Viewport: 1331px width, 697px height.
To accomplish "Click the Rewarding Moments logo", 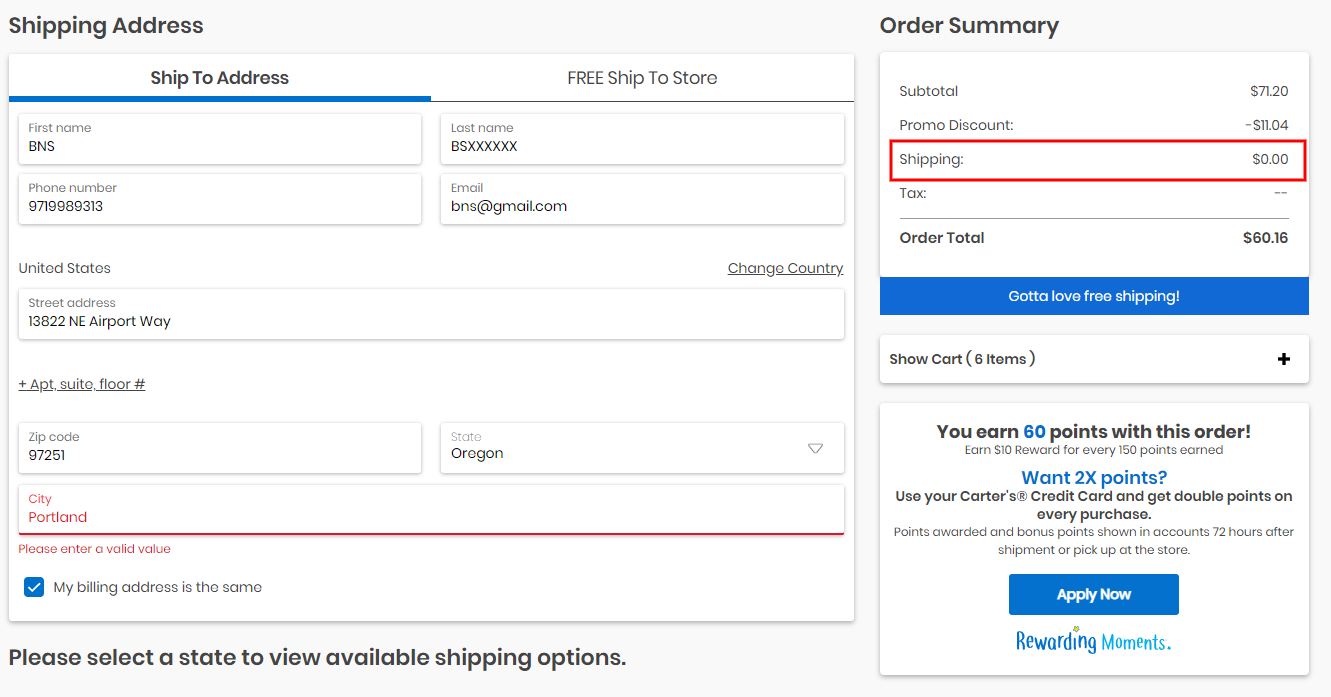I will click(1093, 641).
